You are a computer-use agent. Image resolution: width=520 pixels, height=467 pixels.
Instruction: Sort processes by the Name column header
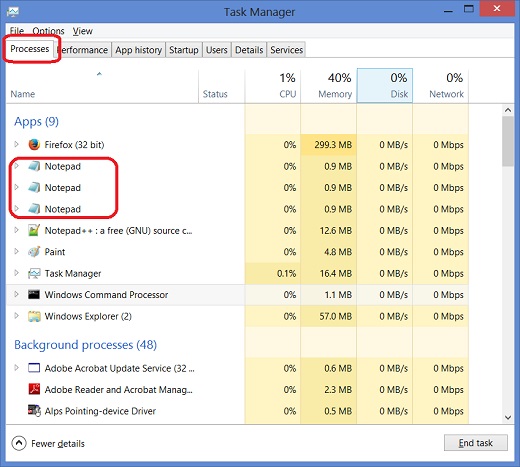102,86
